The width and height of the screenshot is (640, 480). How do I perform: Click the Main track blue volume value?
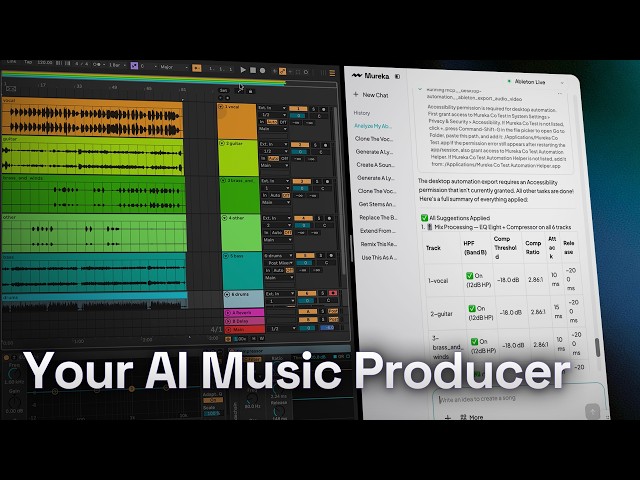coord(327,328)
